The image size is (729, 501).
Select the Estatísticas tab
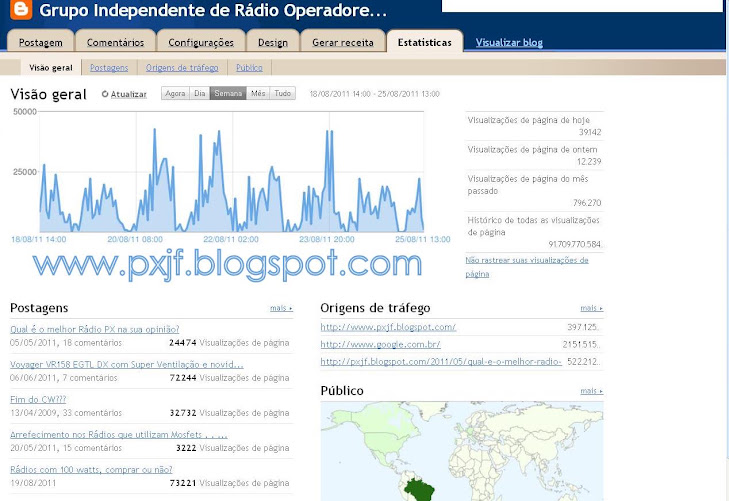424,42
